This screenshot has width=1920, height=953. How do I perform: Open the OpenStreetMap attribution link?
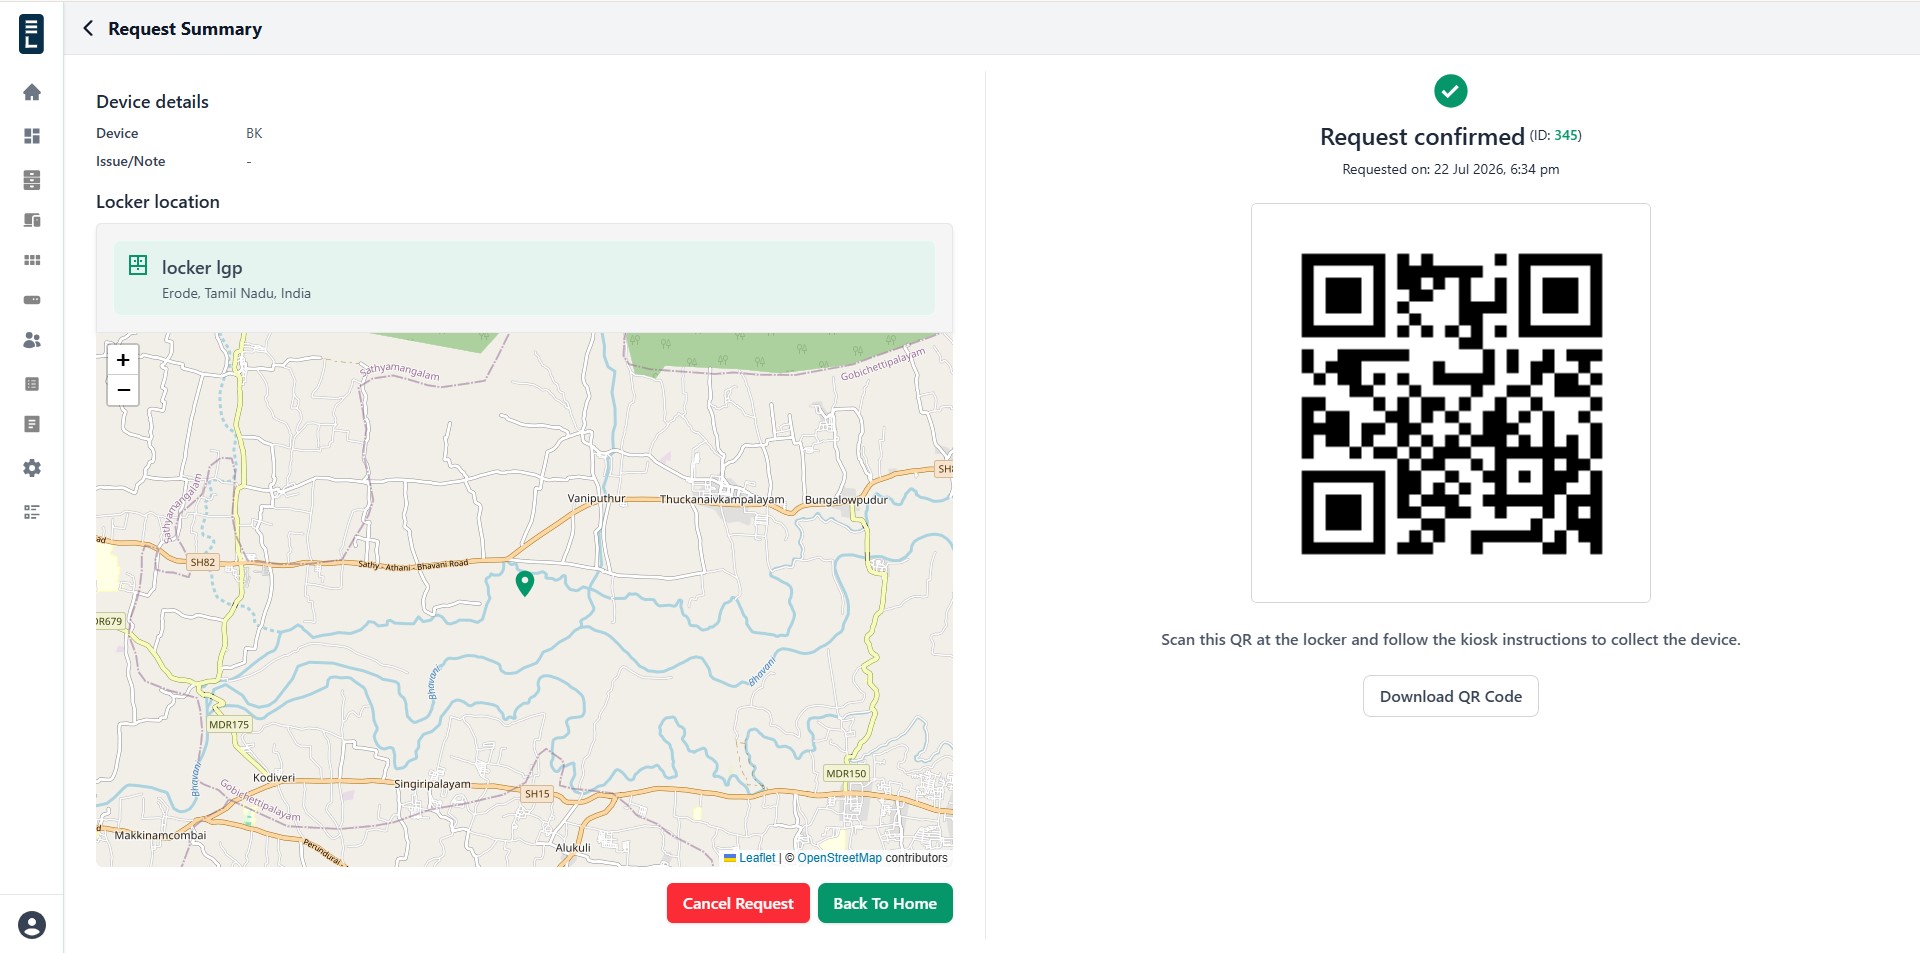(840, 858)
